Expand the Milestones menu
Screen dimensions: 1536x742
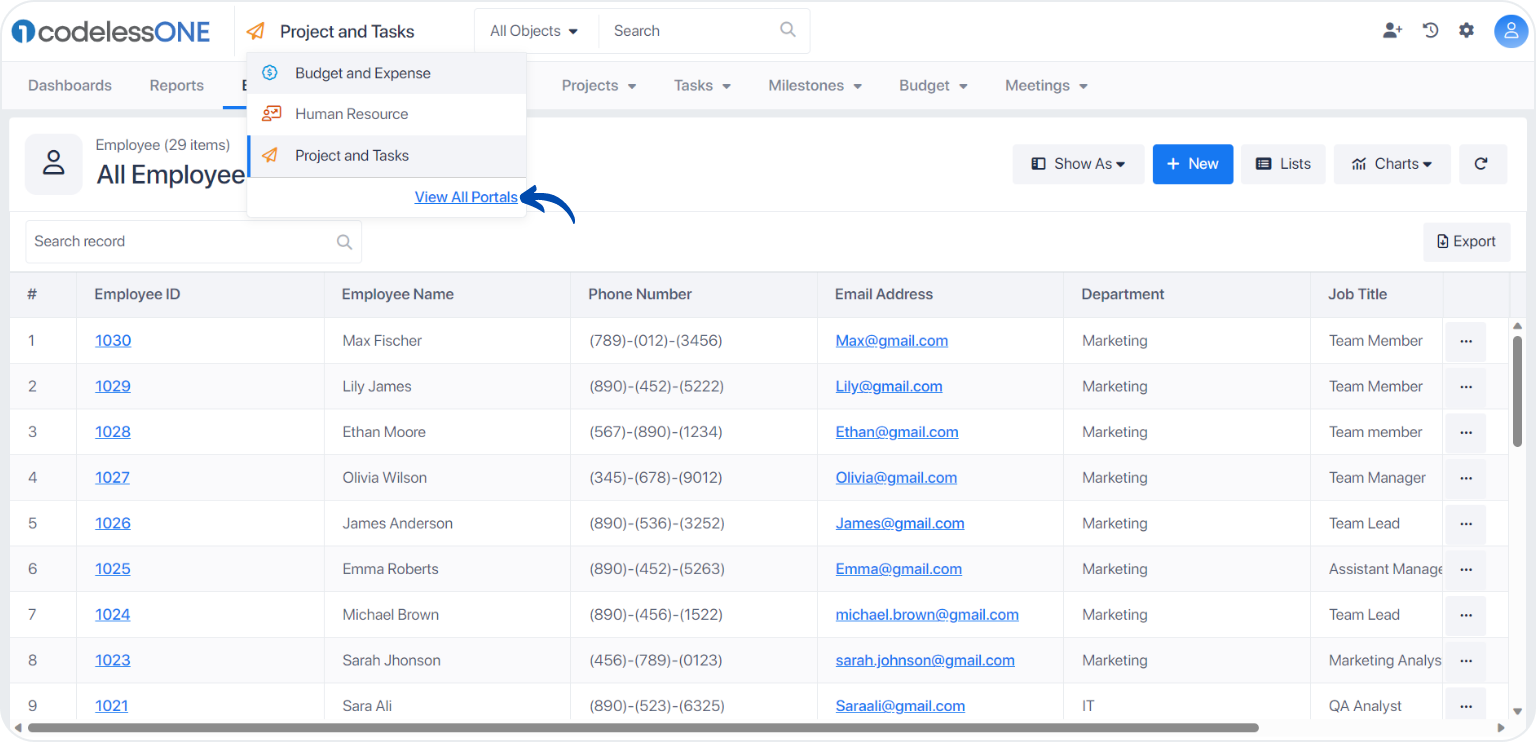(815, 86)
